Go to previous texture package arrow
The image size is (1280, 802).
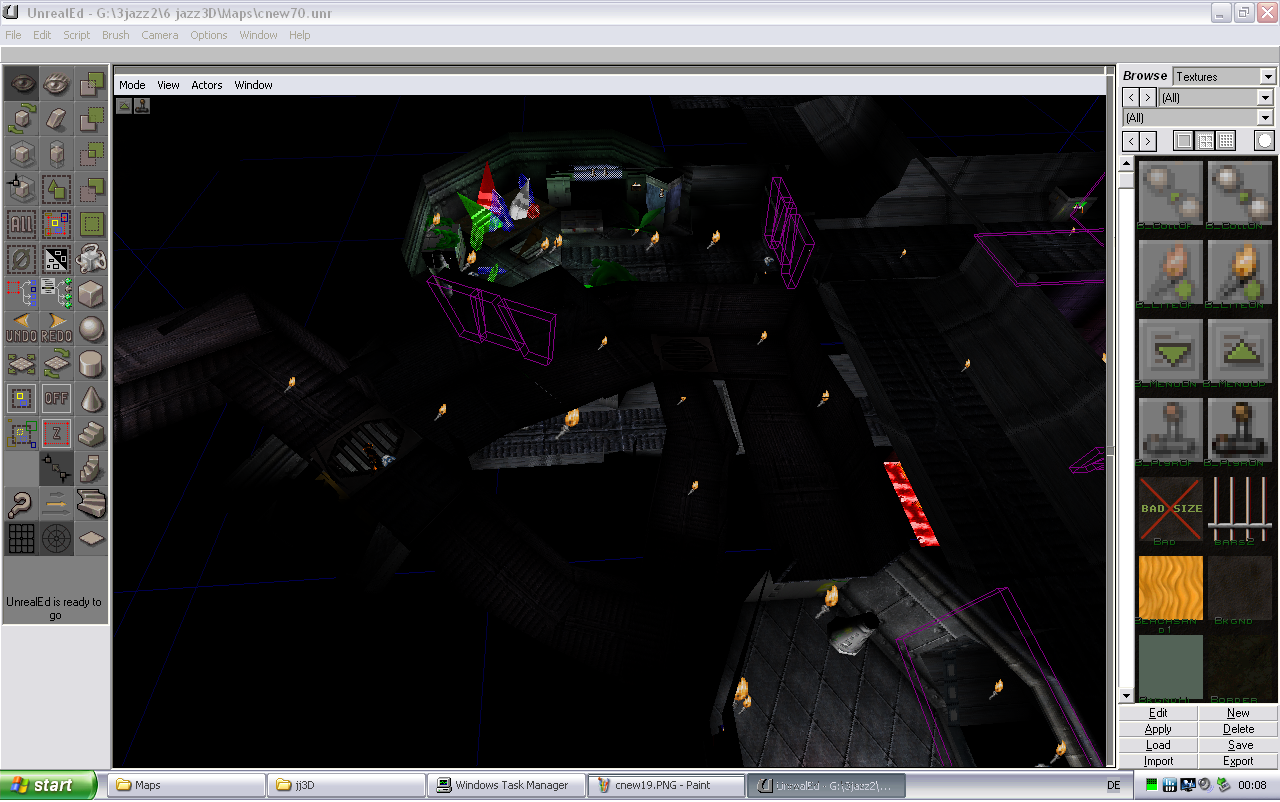(1131, 98)
